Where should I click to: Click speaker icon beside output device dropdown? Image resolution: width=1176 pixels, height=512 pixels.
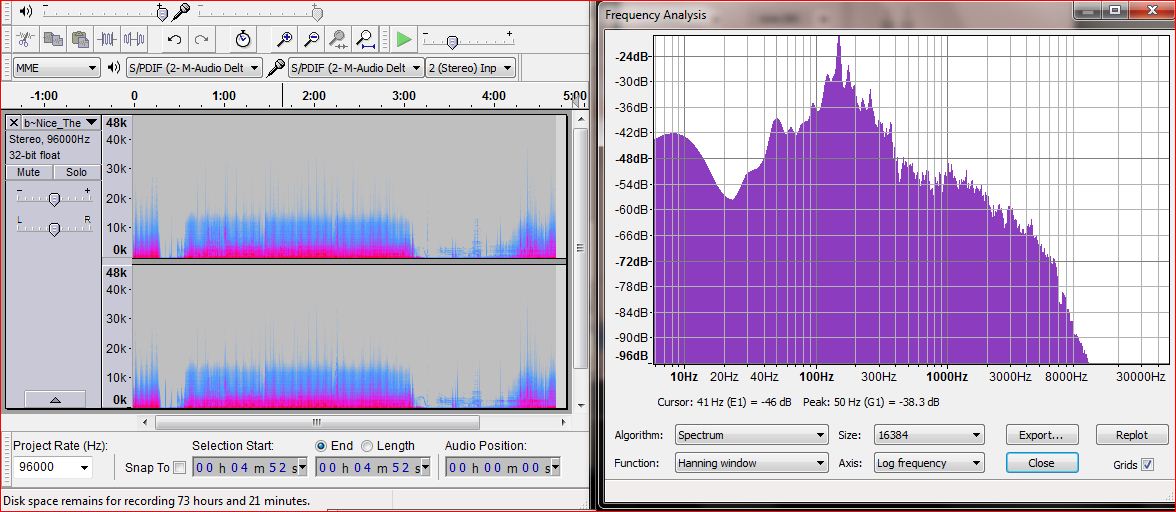click(114, 67)
